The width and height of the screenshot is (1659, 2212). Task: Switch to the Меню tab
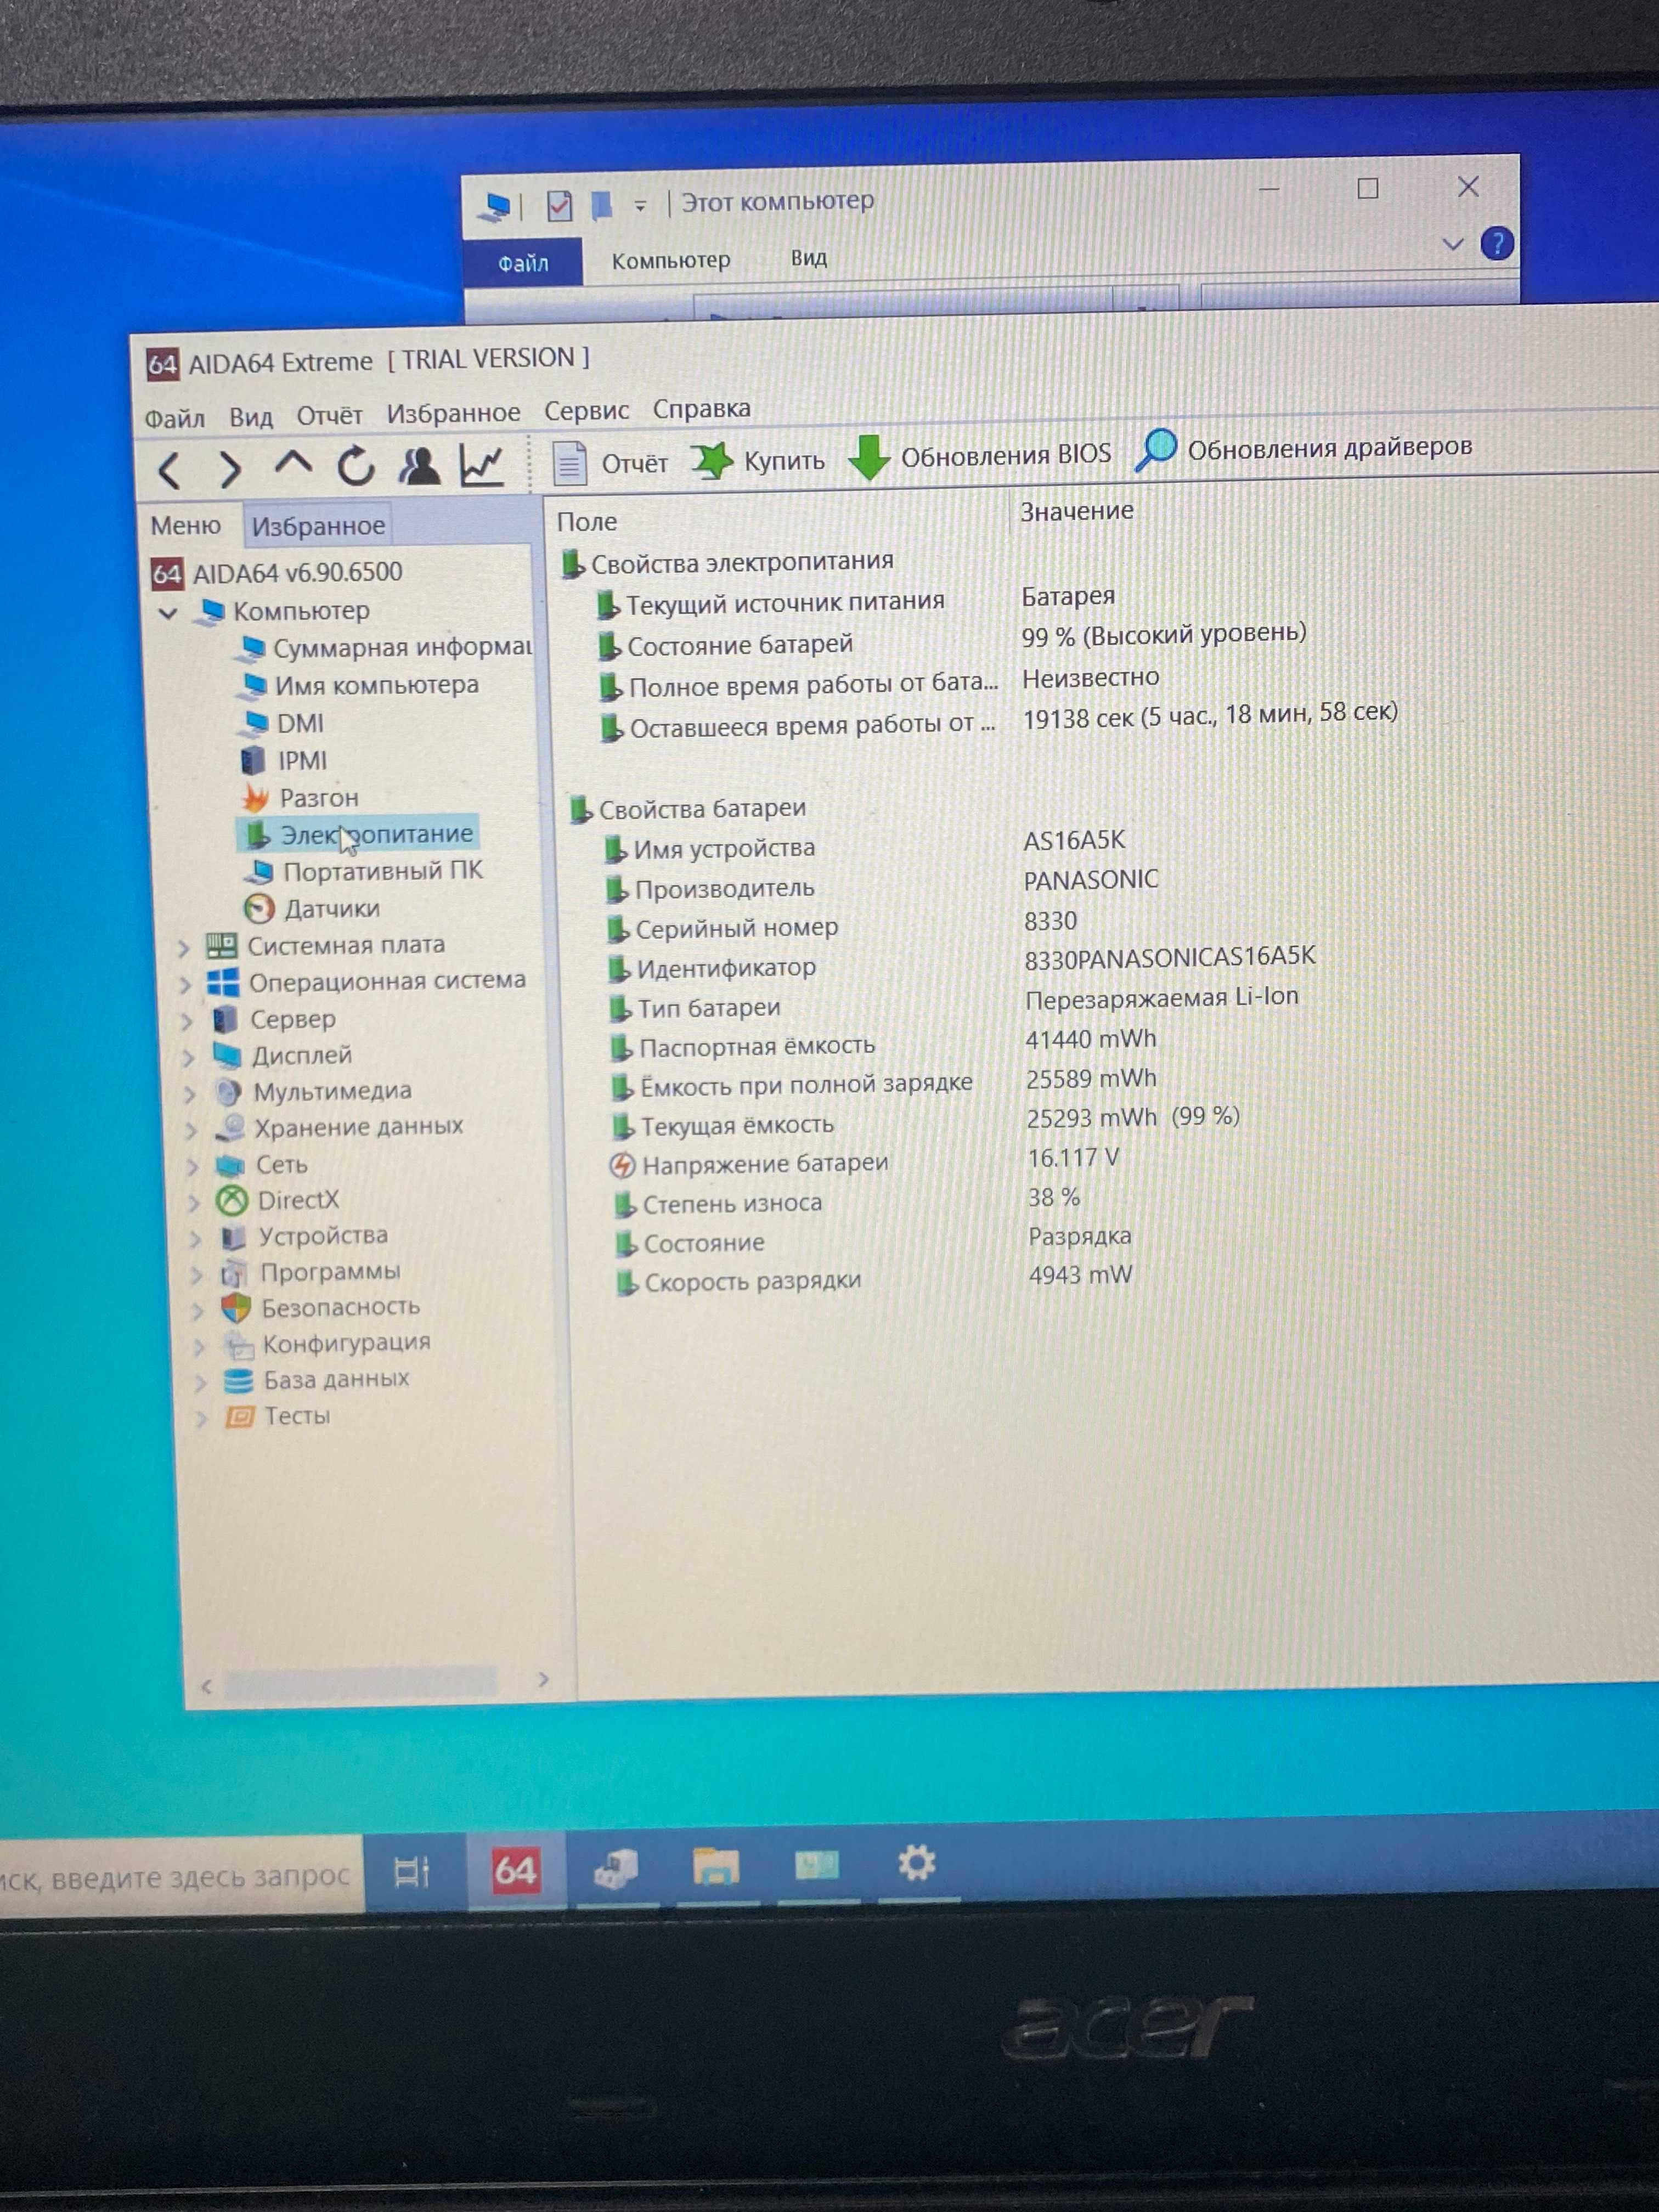tap(186, 525)
